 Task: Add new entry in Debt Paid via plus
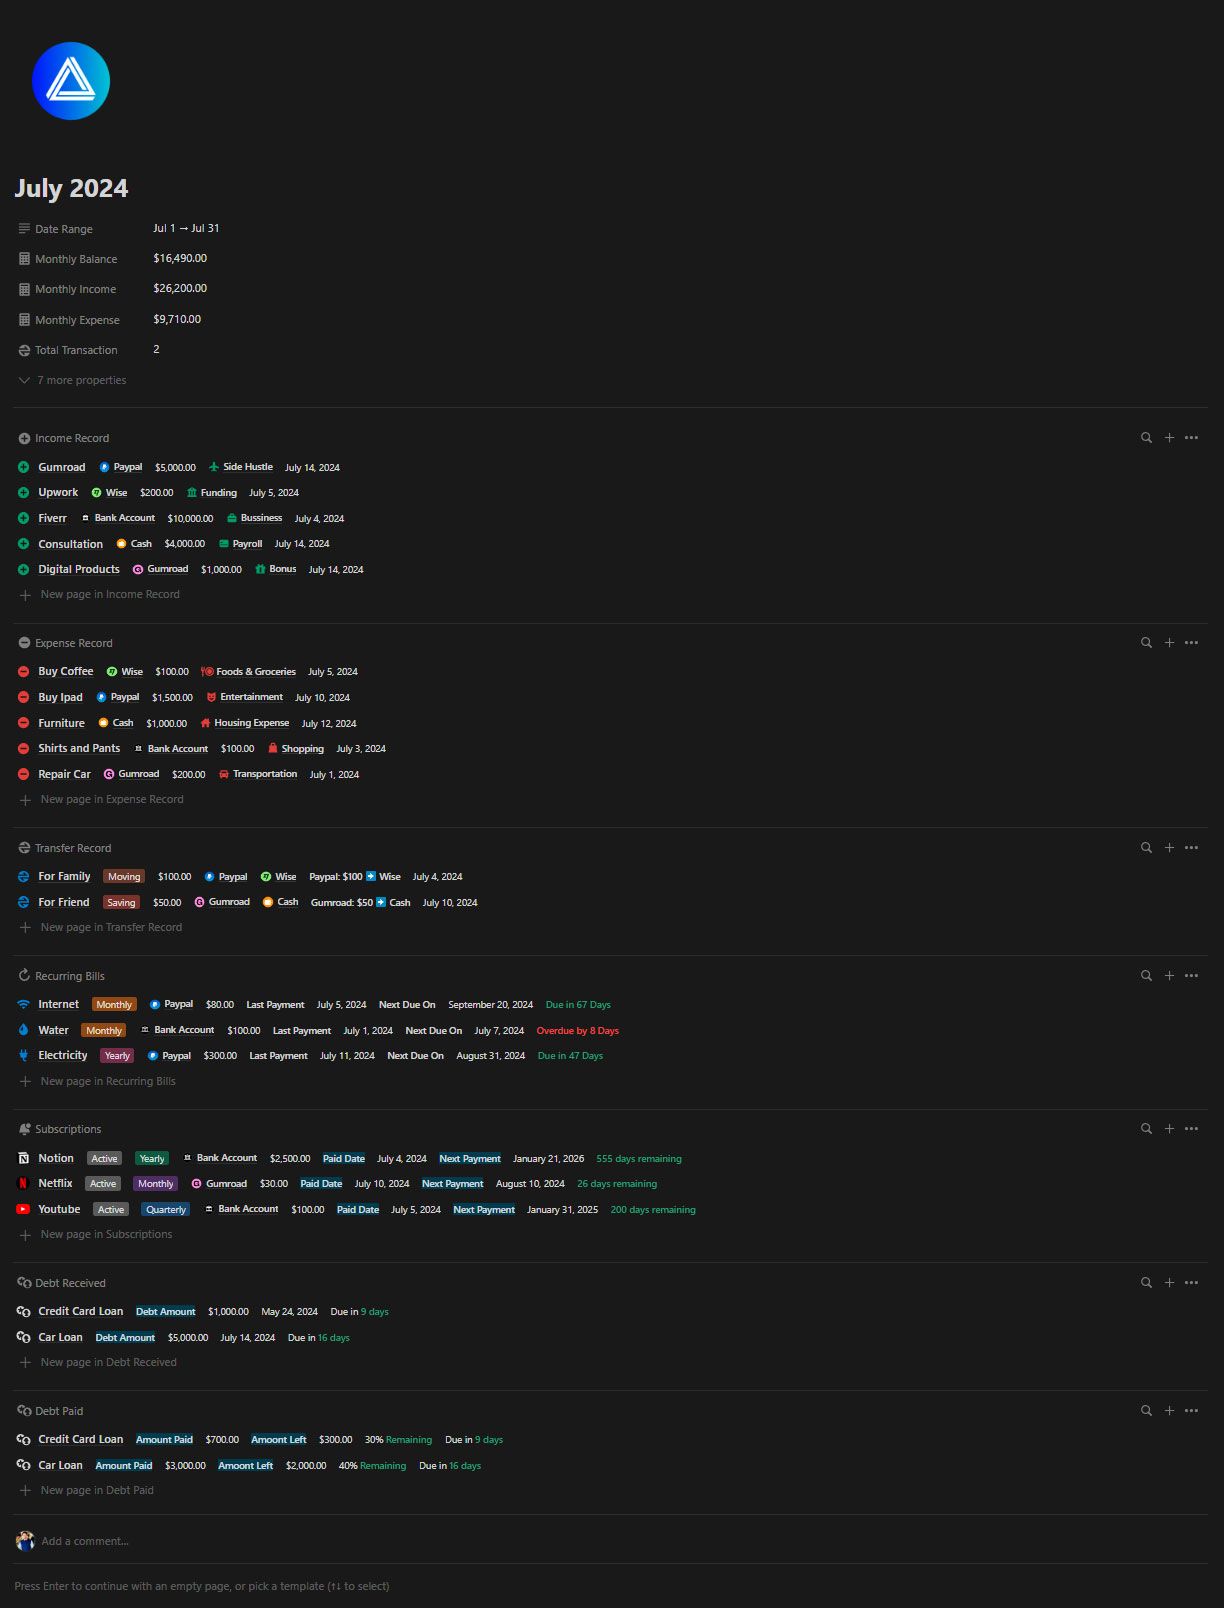pyautogui.click(x=1169, y=1411)
